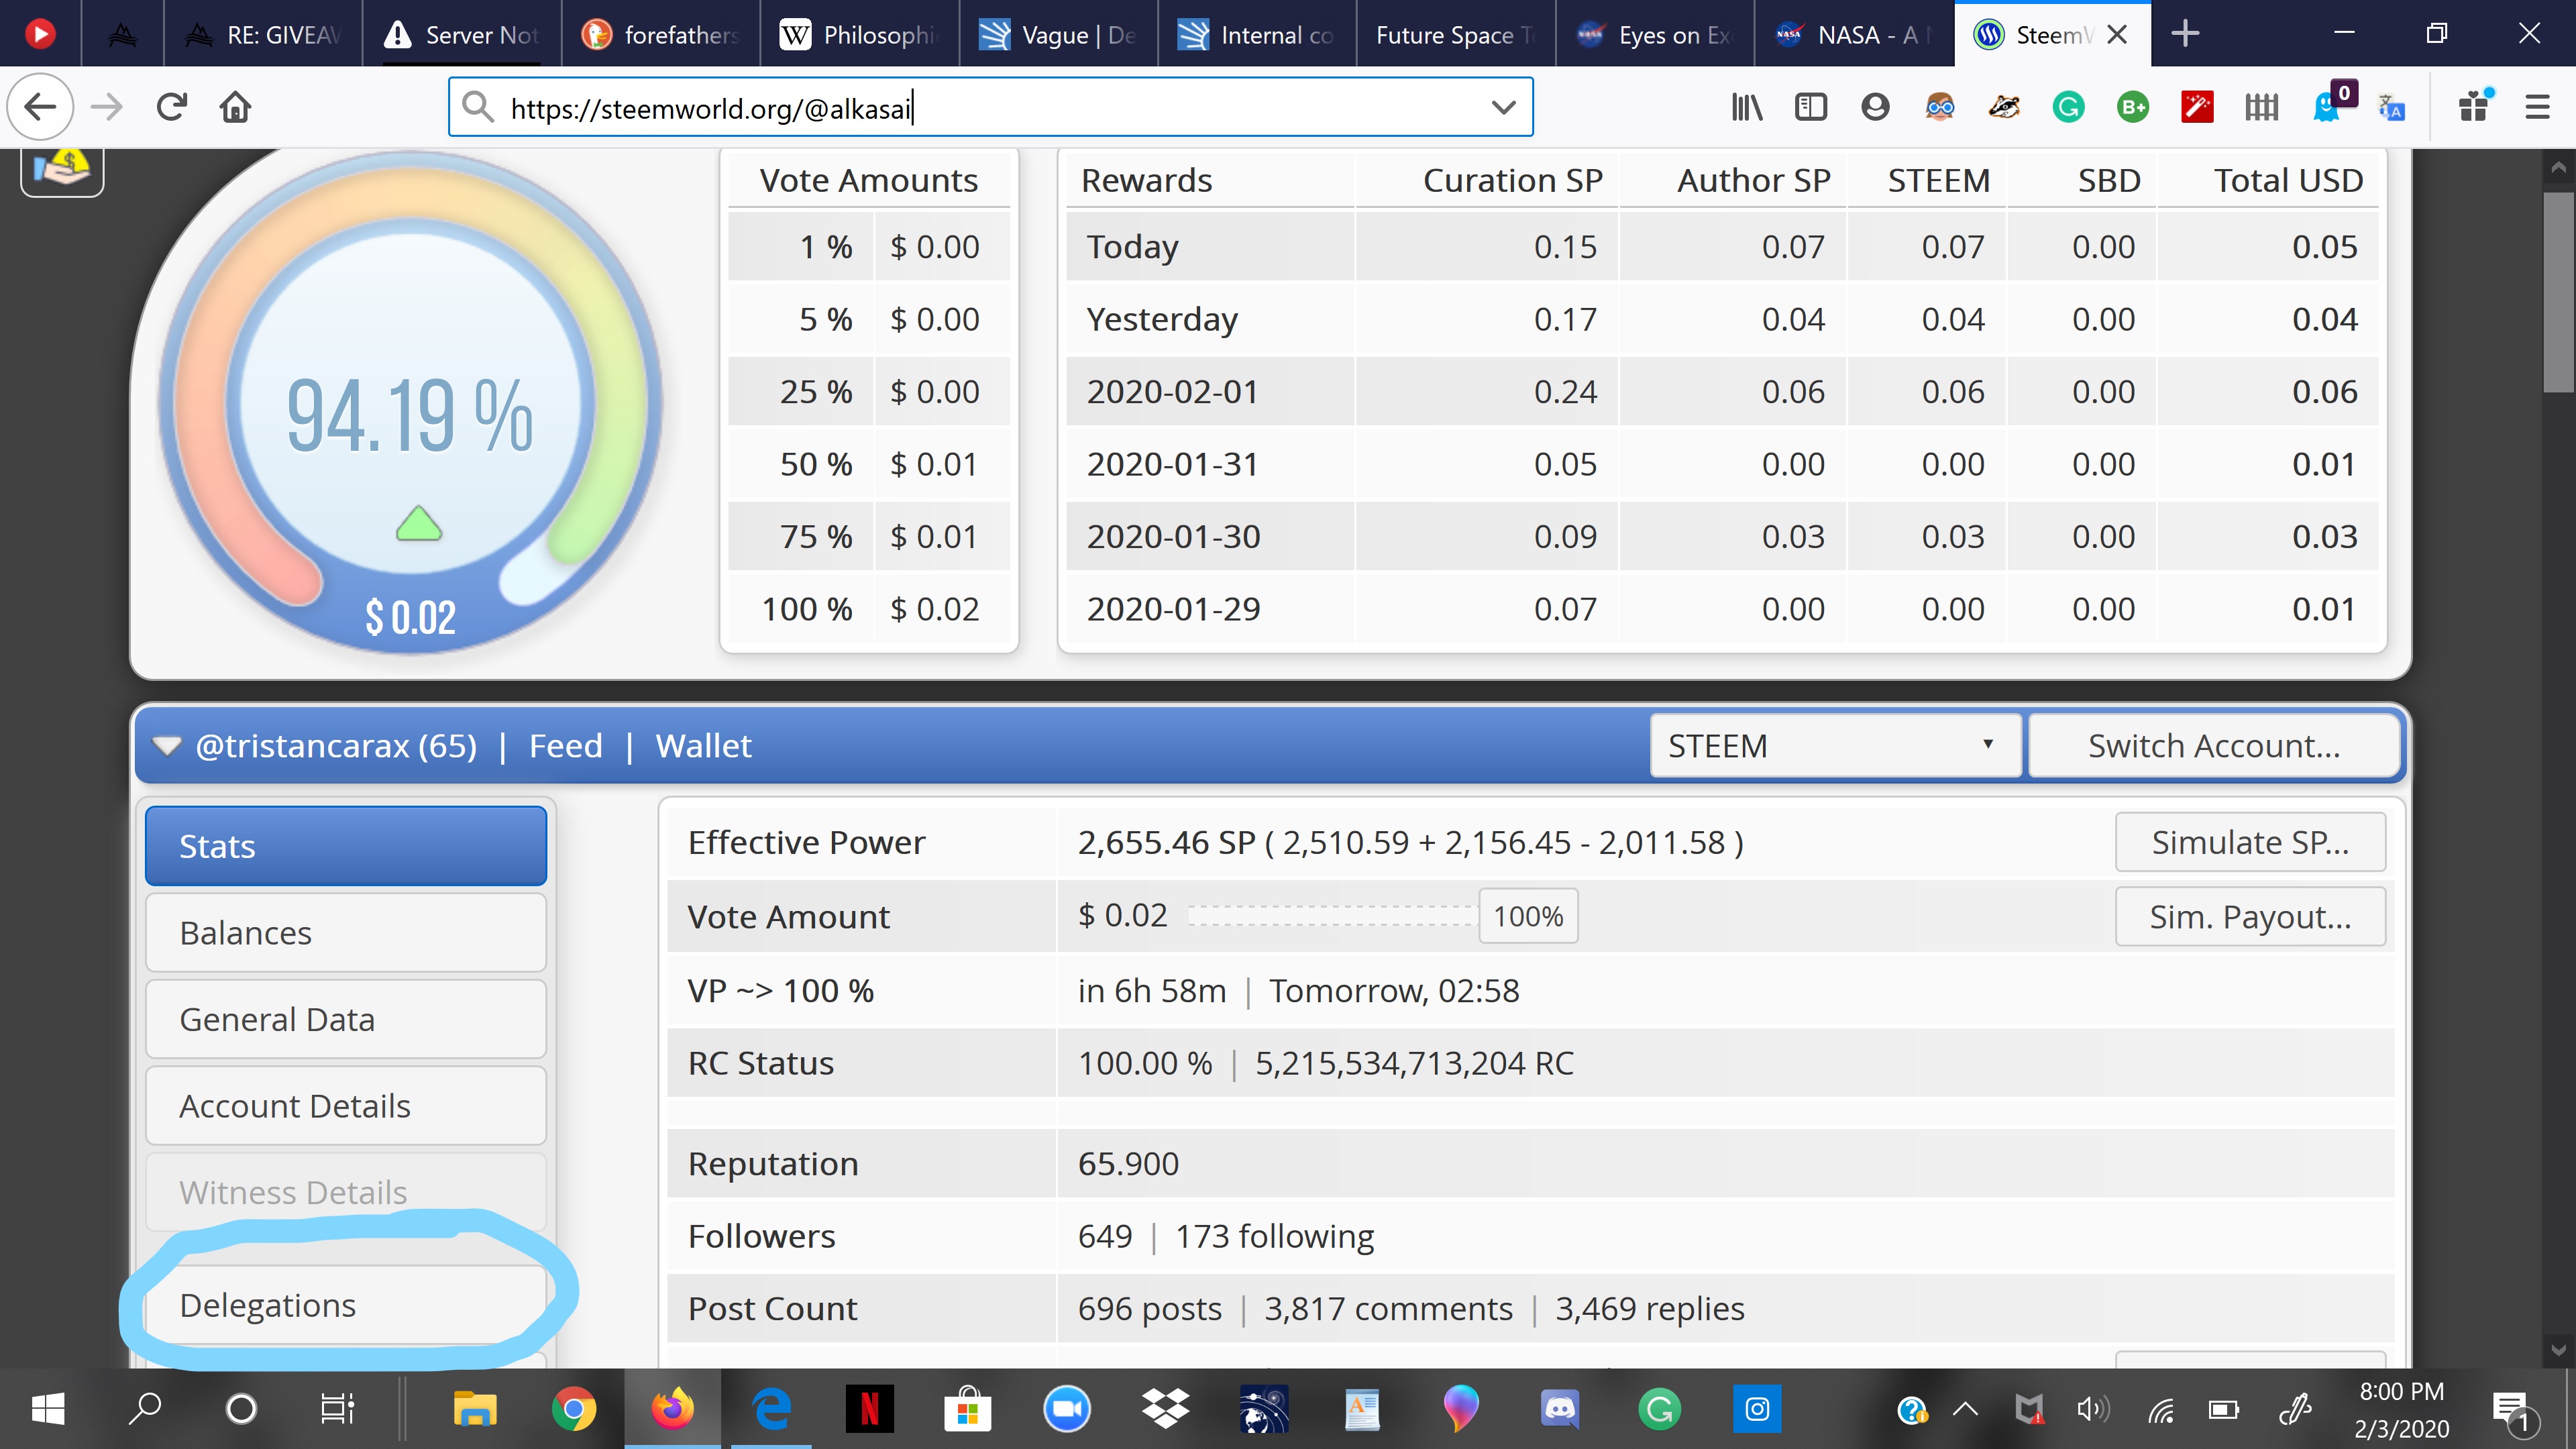The width and height of the screenshot is (2576, 1449).
Task: Reload the current page
Action: coord(172,107)
